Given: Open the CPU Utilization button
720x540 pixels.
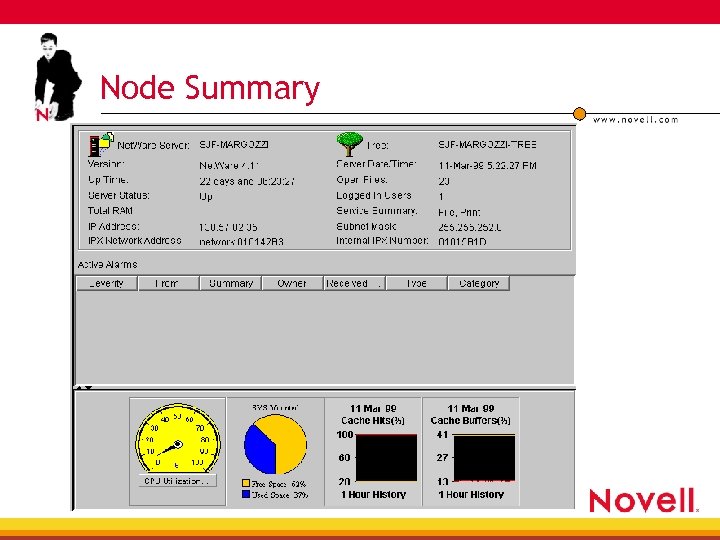Looking at the screenshot, I should (177, 481).
